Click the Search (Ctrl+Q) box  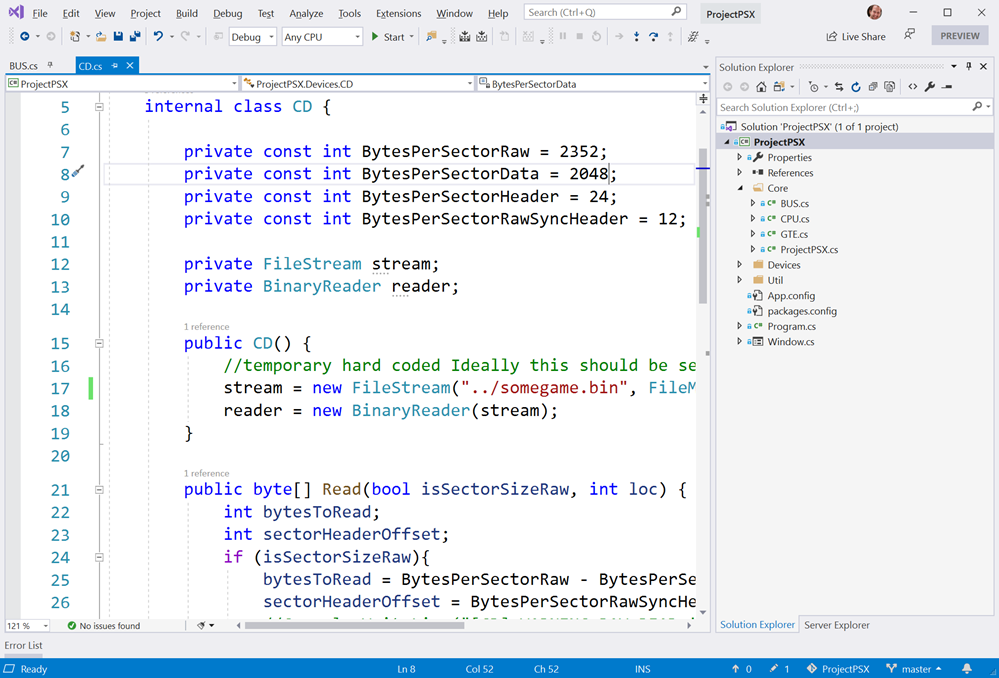(x=604, y=12)
